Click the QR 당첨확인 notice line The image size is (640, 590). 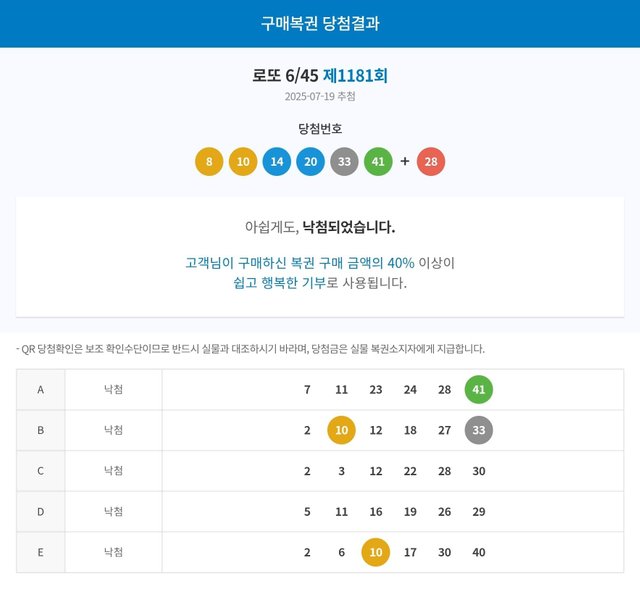coord(251,349)
